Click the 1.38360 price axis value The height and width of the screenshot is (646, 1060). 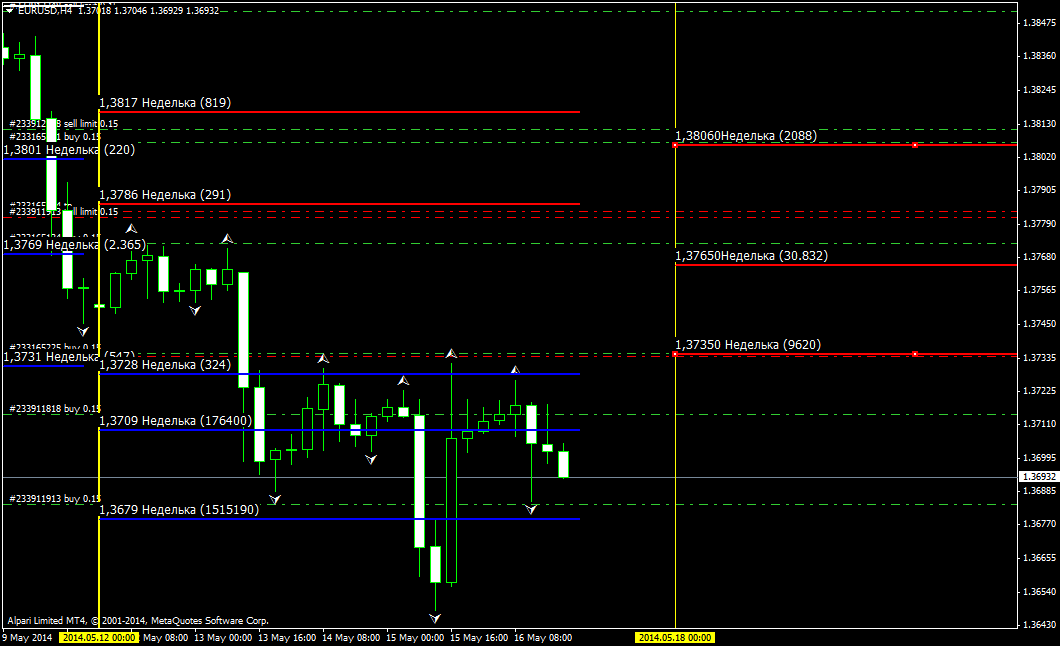[x=1040, y=56]
